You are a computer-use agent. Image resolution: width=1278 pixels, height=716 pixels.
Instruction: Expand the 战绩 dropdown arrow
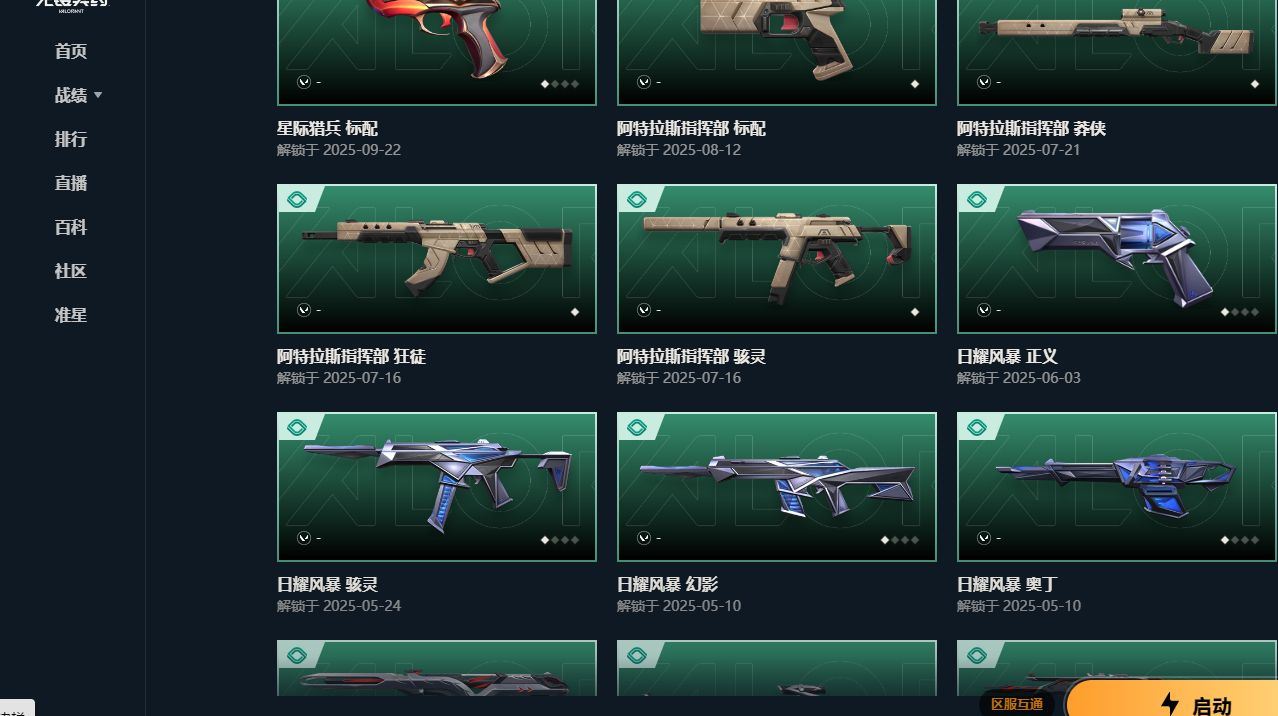click(x=98, y=95)
